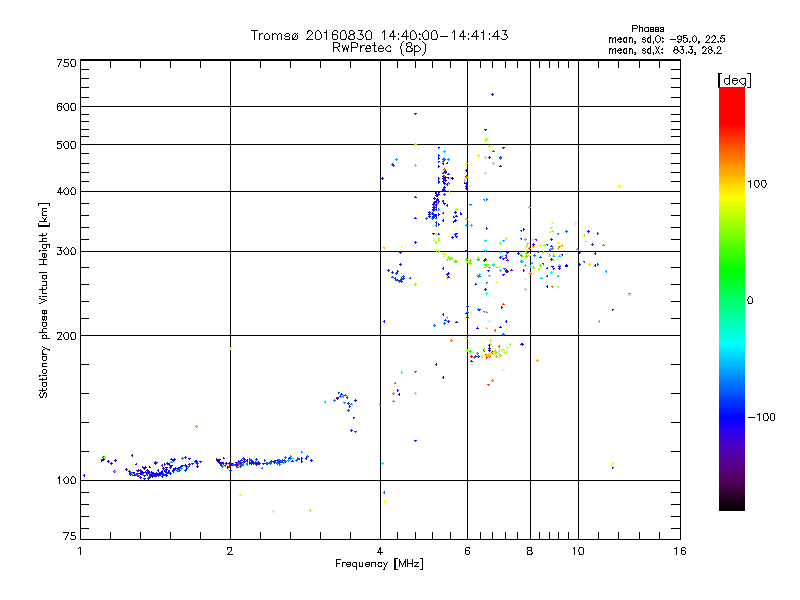Click the "mean, sd,X: 83.3, 28.2" text
The image size is (800, 600).
pyautogui.click(x=665, y=50)
